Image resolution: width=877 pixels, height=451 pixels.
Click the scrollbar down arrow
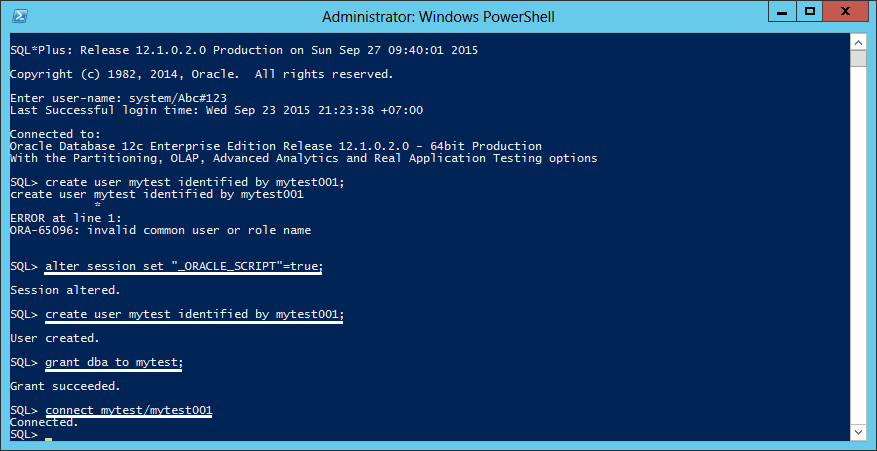pos(857,433)
